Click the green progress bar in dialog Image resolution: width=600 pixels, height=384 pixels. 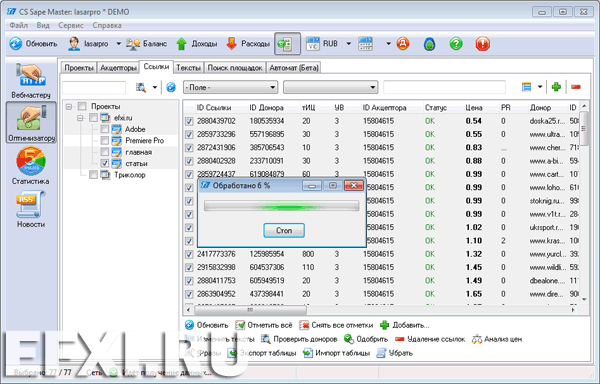point(282,206)
